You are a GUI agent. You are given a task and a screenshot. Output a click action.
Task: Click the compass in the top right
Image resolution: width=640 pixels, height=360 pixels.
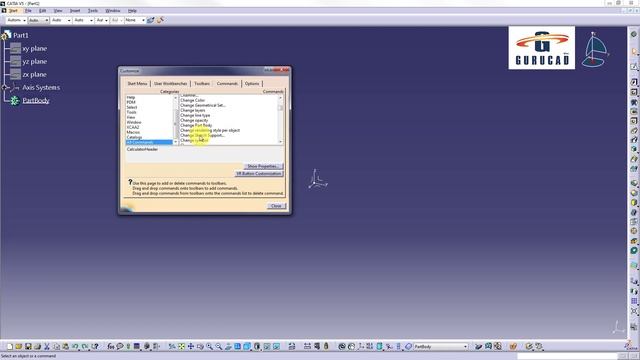pyautogui.click(x=595, y=49)
